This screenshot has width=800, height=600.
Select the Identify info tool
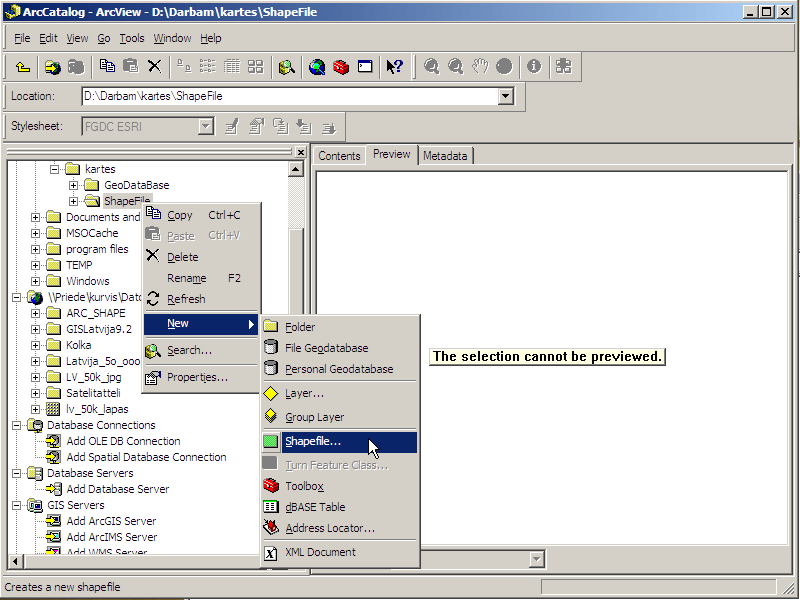534,67
